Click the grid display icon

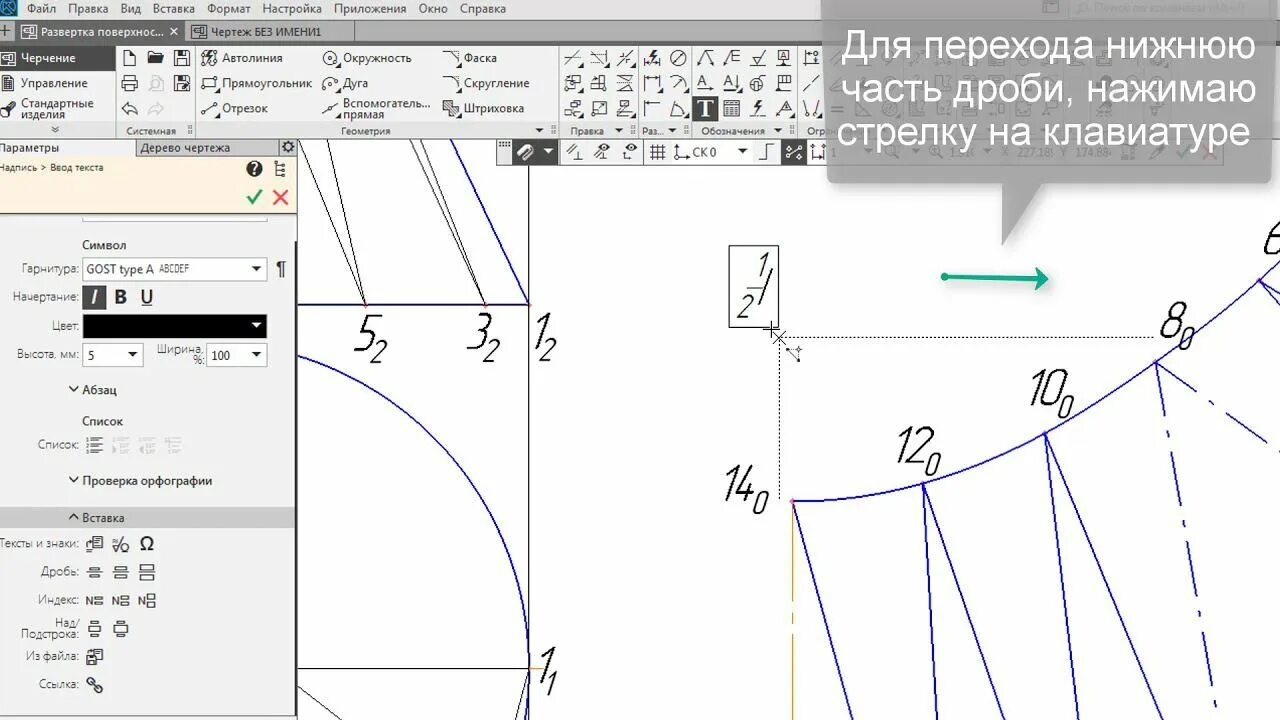coord(657,152)
